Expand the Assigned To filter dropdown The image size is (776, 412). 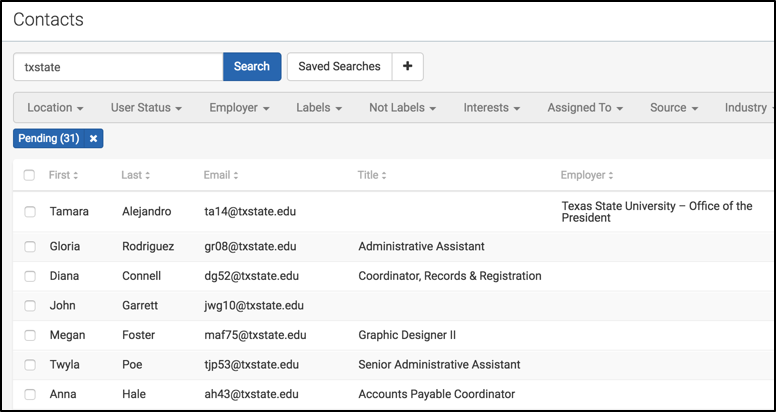585,107
